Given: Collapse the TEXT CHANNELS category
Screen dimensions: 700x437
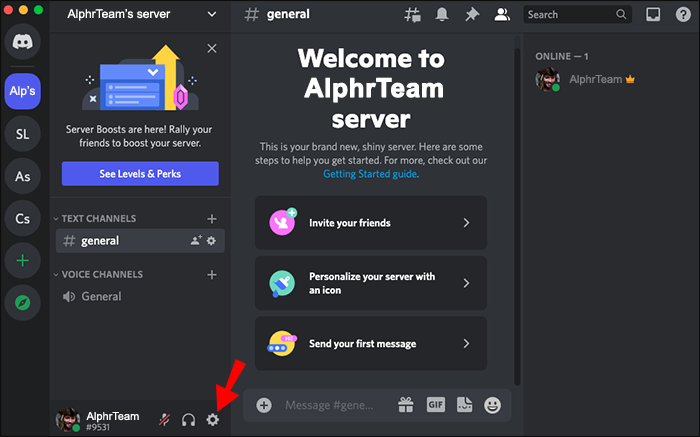Looking at the screenshot, I should pos(95,219).
